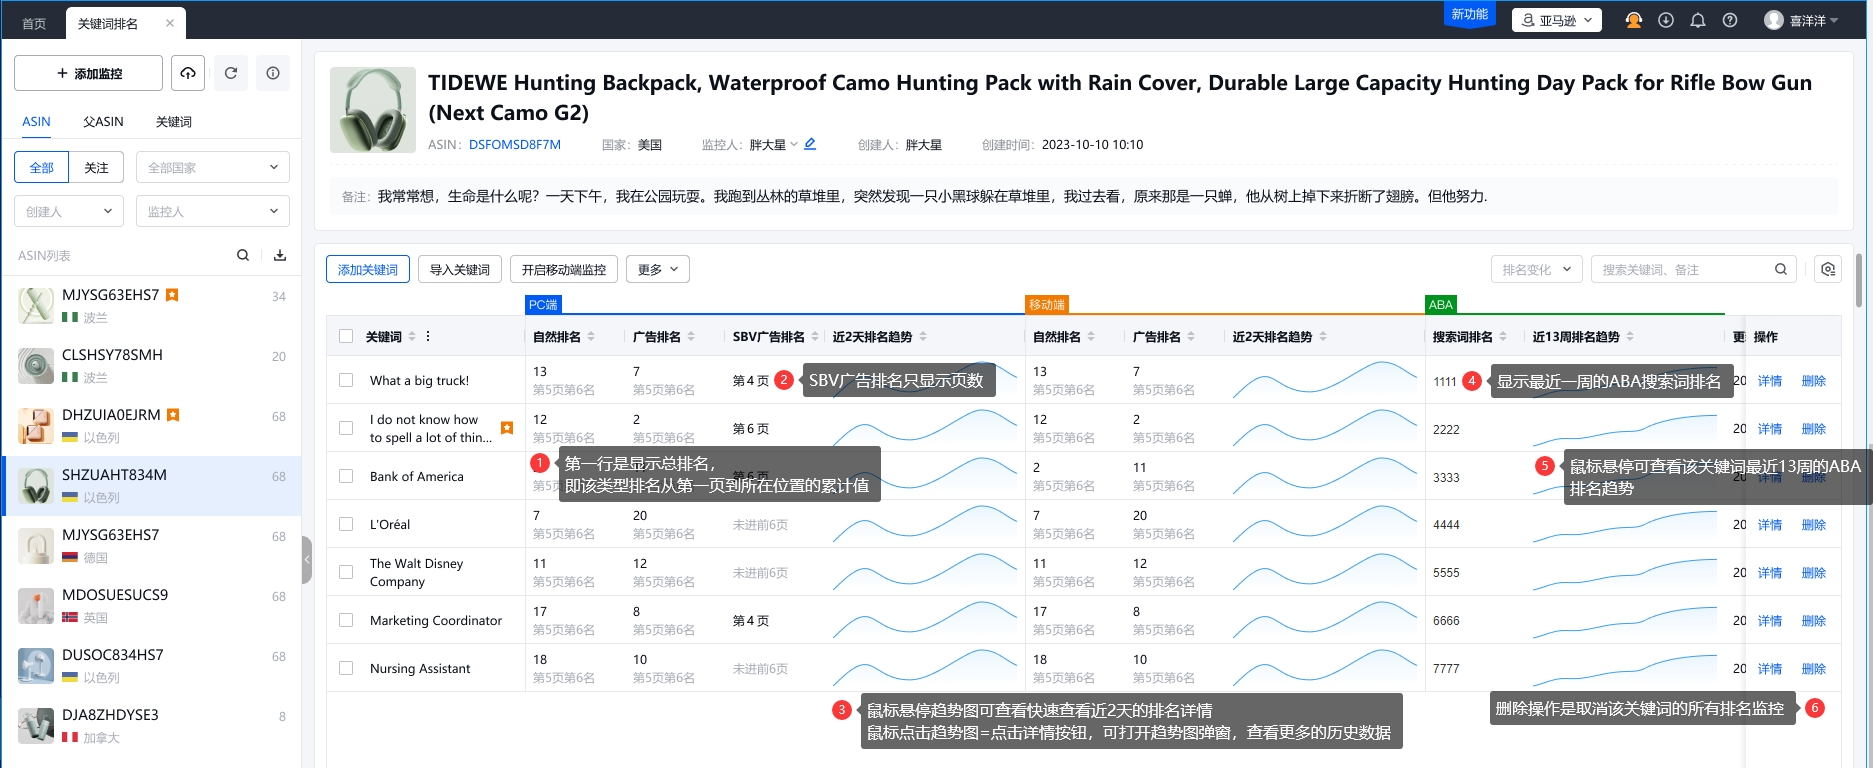Toggle the select-all keywords checkbox
Viewport: 1873px width, 768px height.
[346, 337]
